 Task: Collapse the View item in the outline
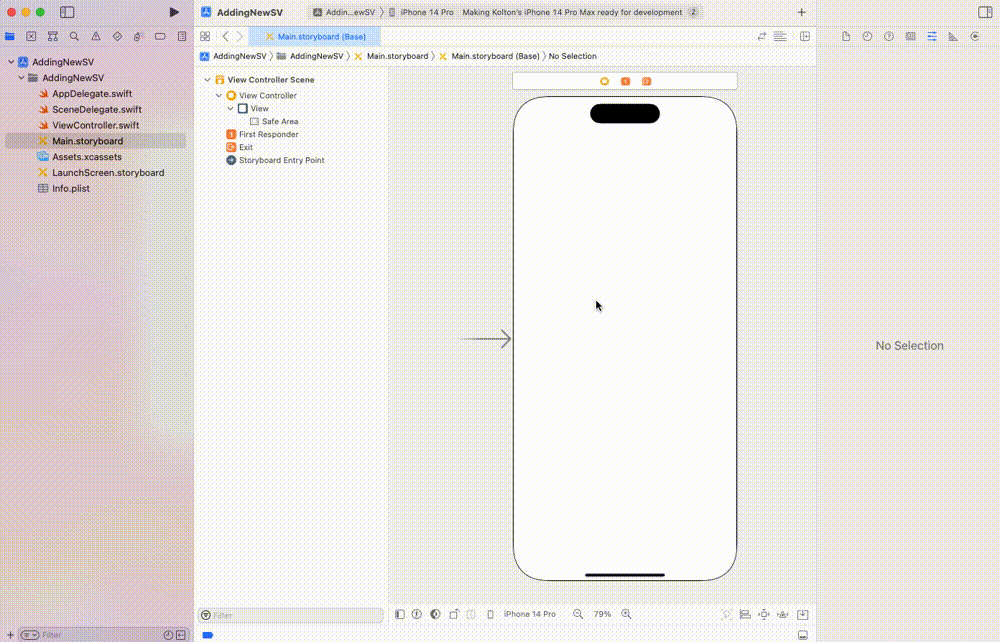coord(230,108)
